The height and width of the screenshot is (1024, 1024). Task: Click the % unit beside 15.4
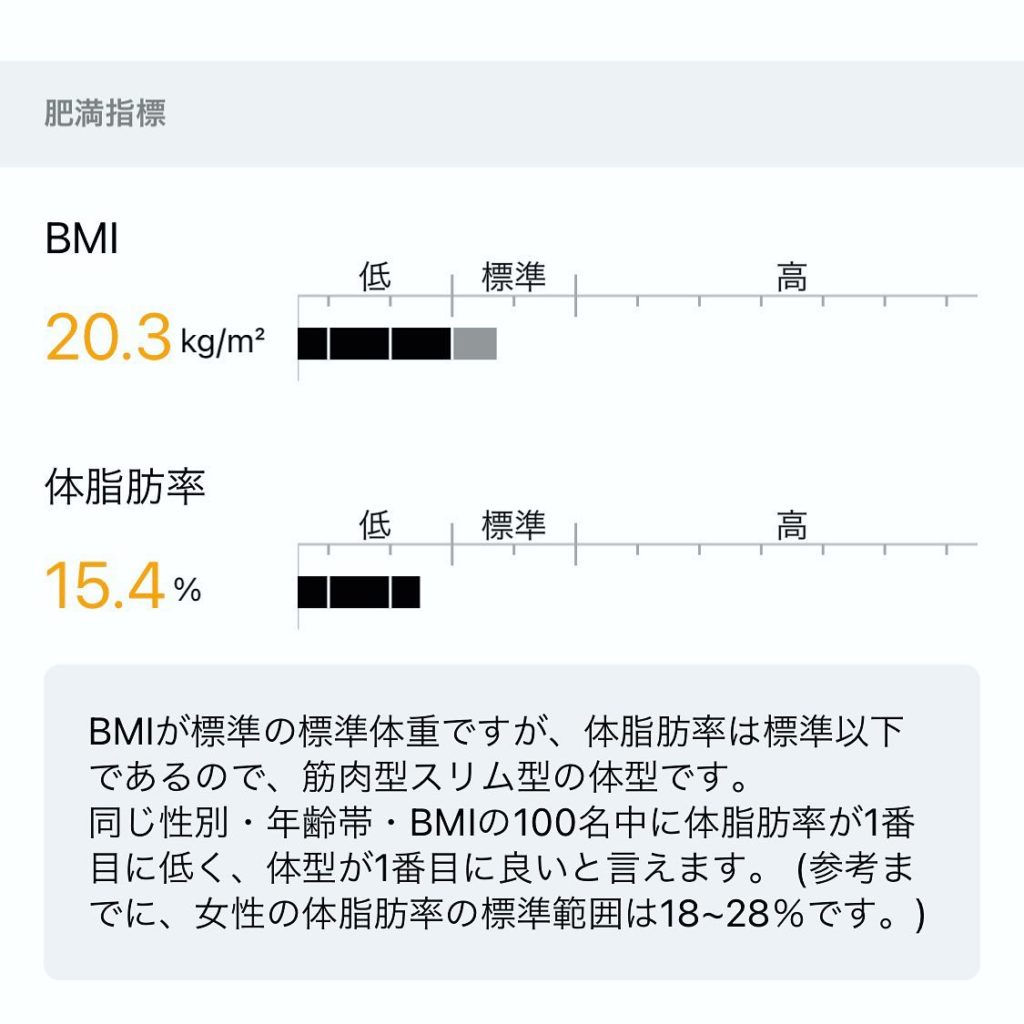[187, 591]
